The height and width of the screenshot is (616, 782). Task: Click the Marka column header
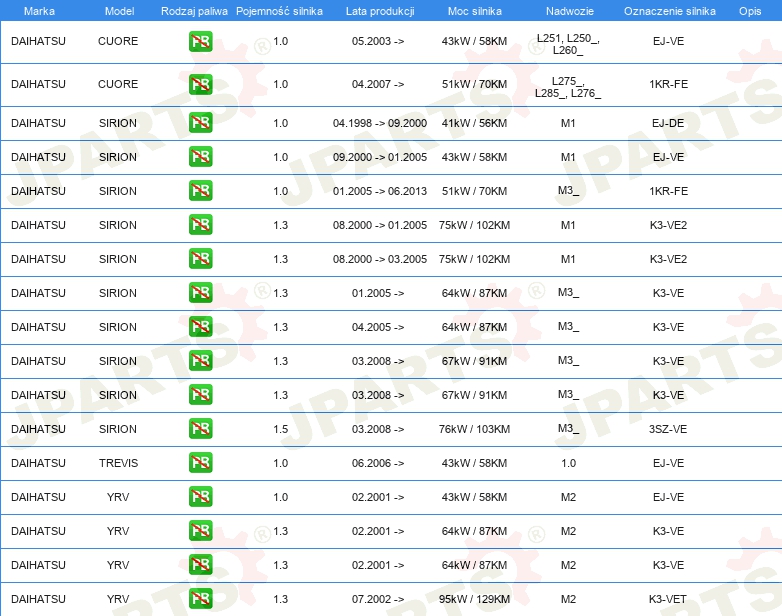(x=39, y=11)
